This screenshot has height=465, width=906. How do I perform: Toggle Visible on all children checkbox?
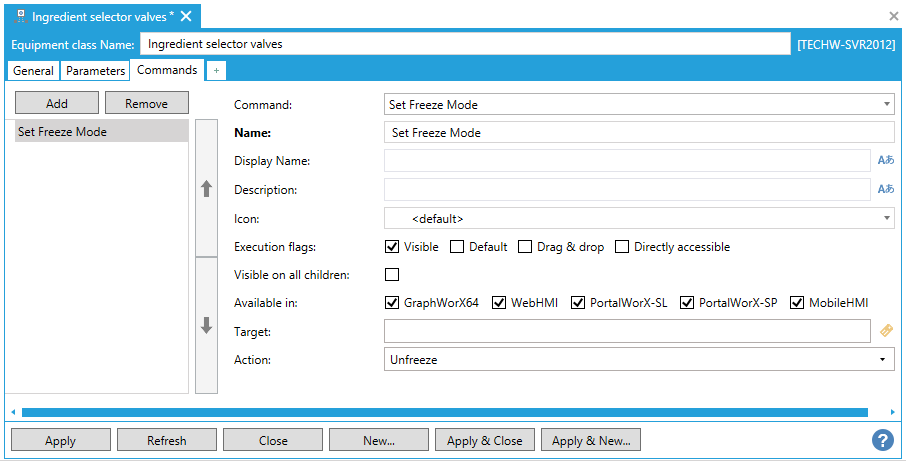392,275
